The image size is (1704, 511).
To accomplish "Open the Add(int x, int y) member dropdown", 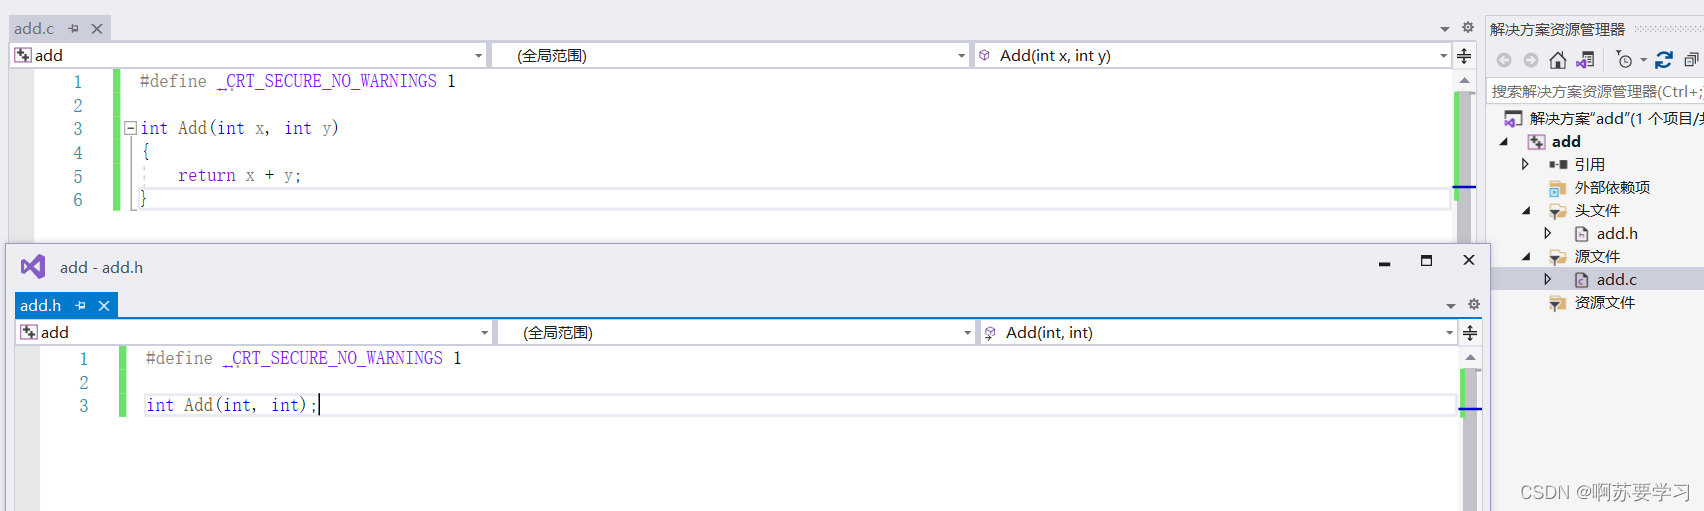I will (1443, 56).
